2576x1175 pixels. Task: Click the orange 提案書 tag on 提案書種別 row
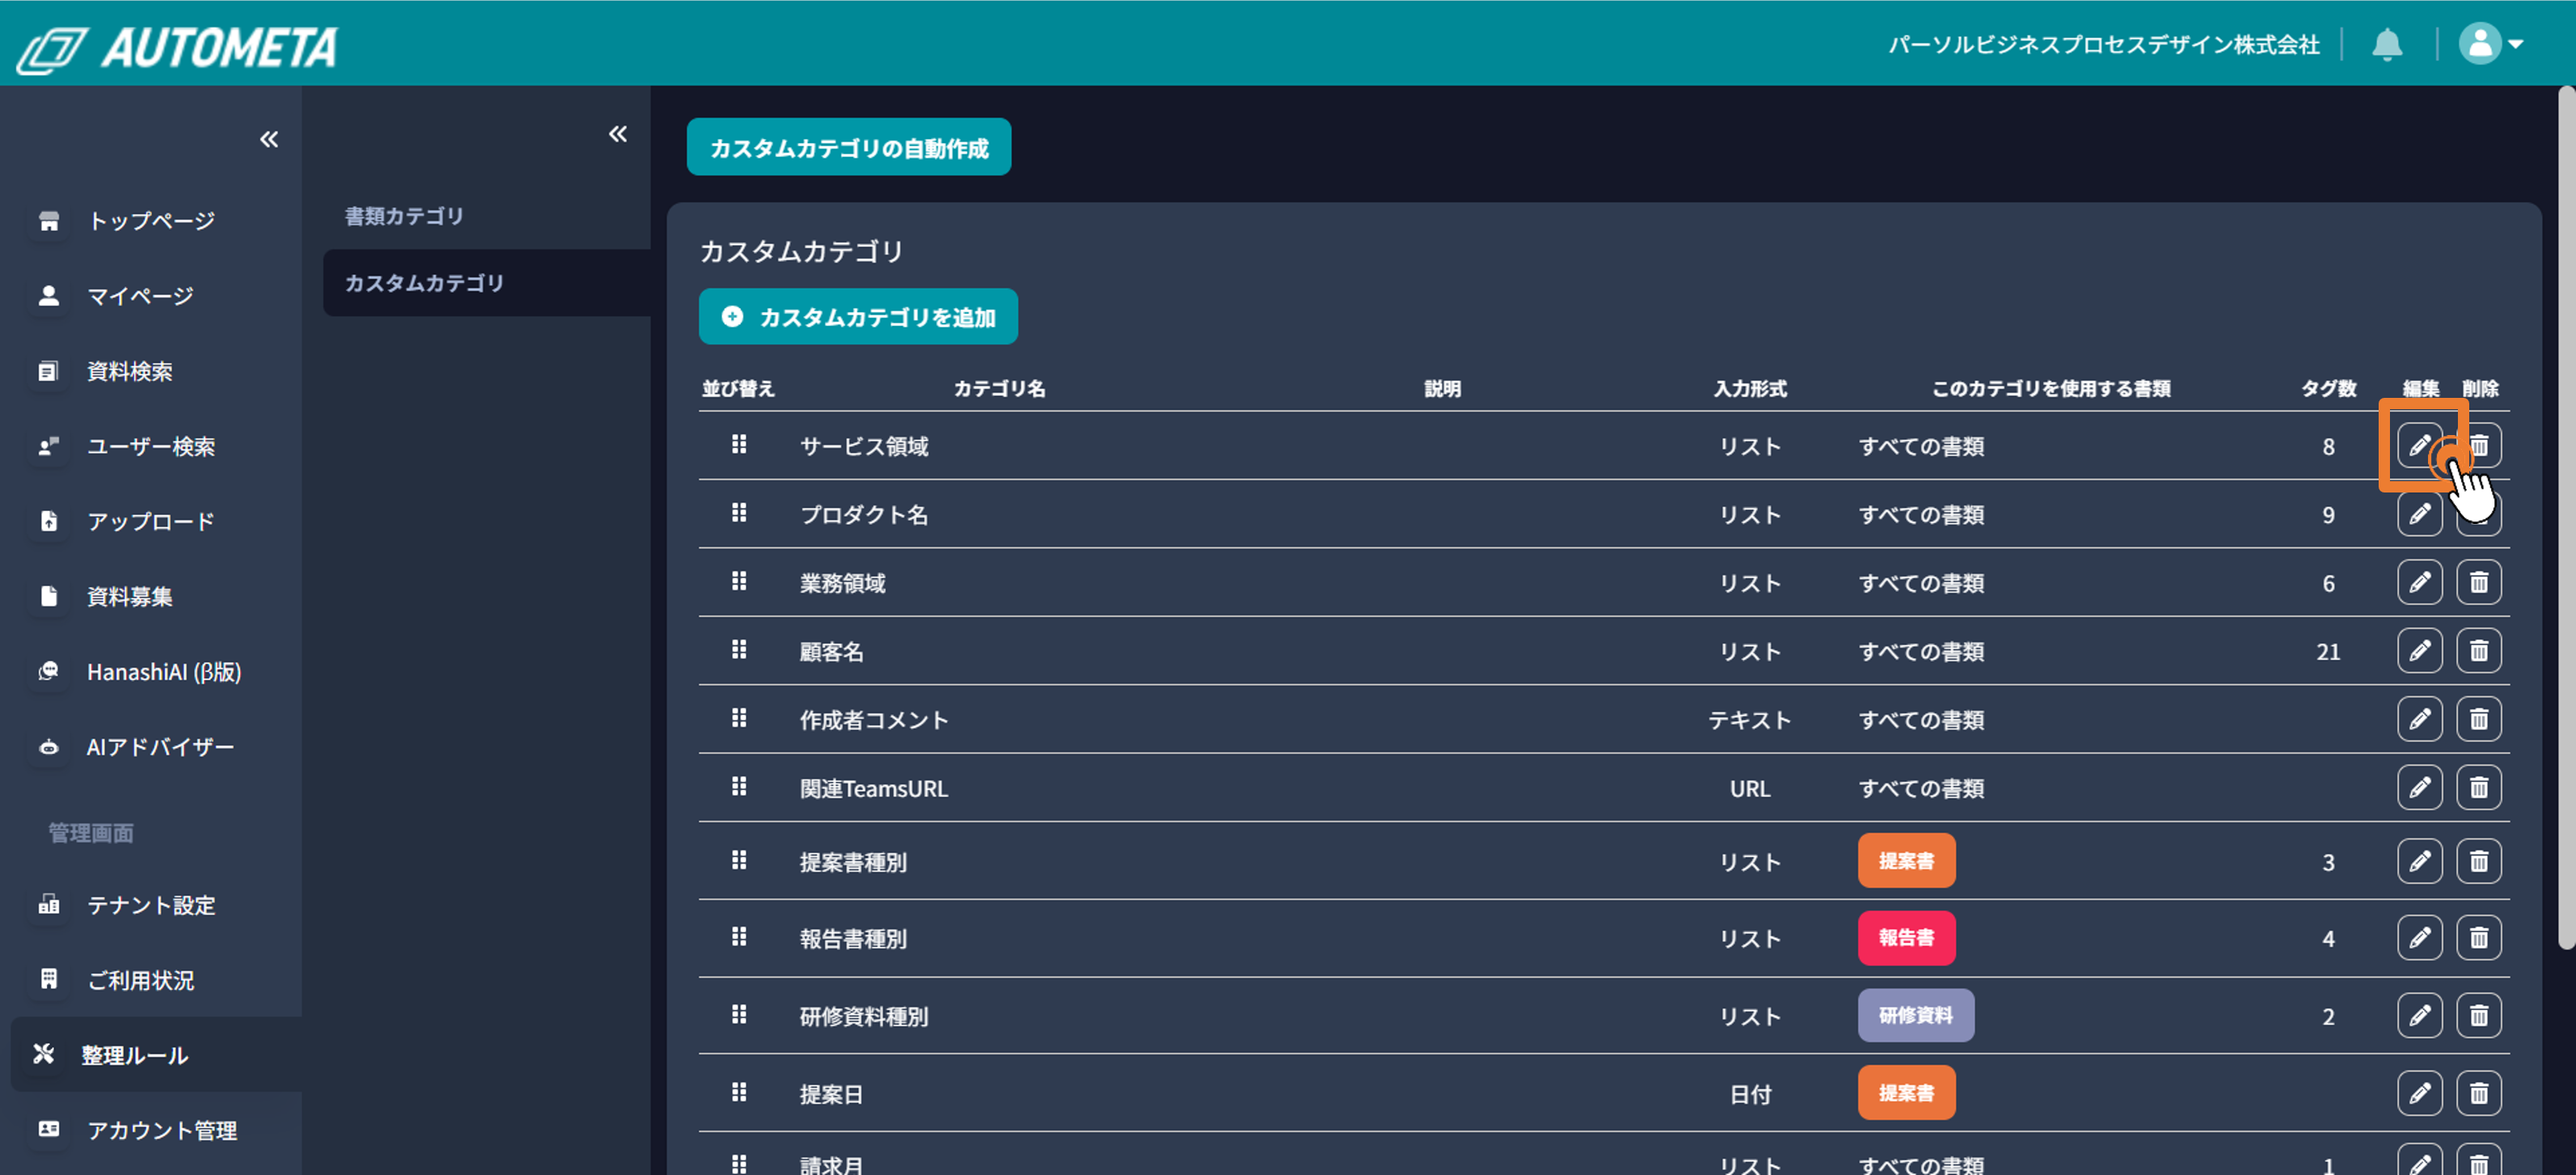[1906, 861]
